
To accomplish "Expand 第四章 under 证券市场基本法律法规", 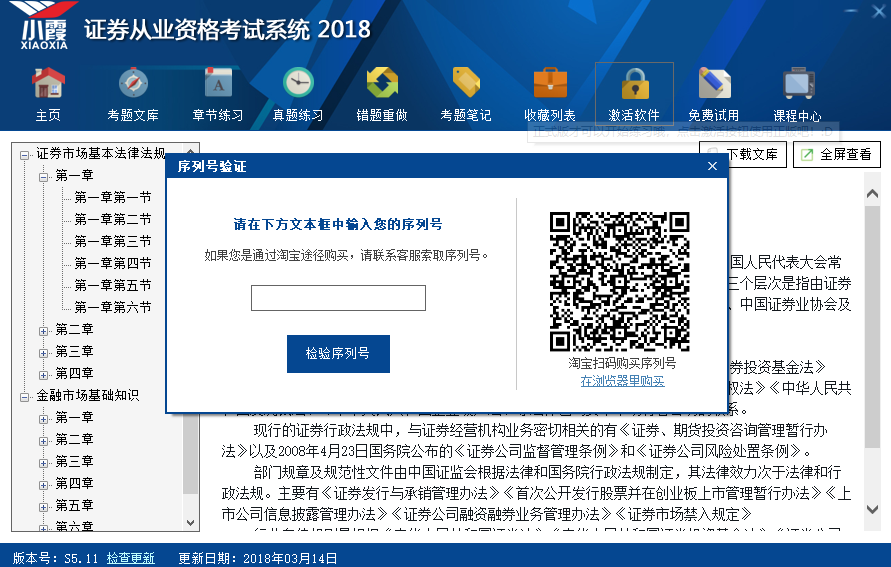I will click(x=43, y=375).
